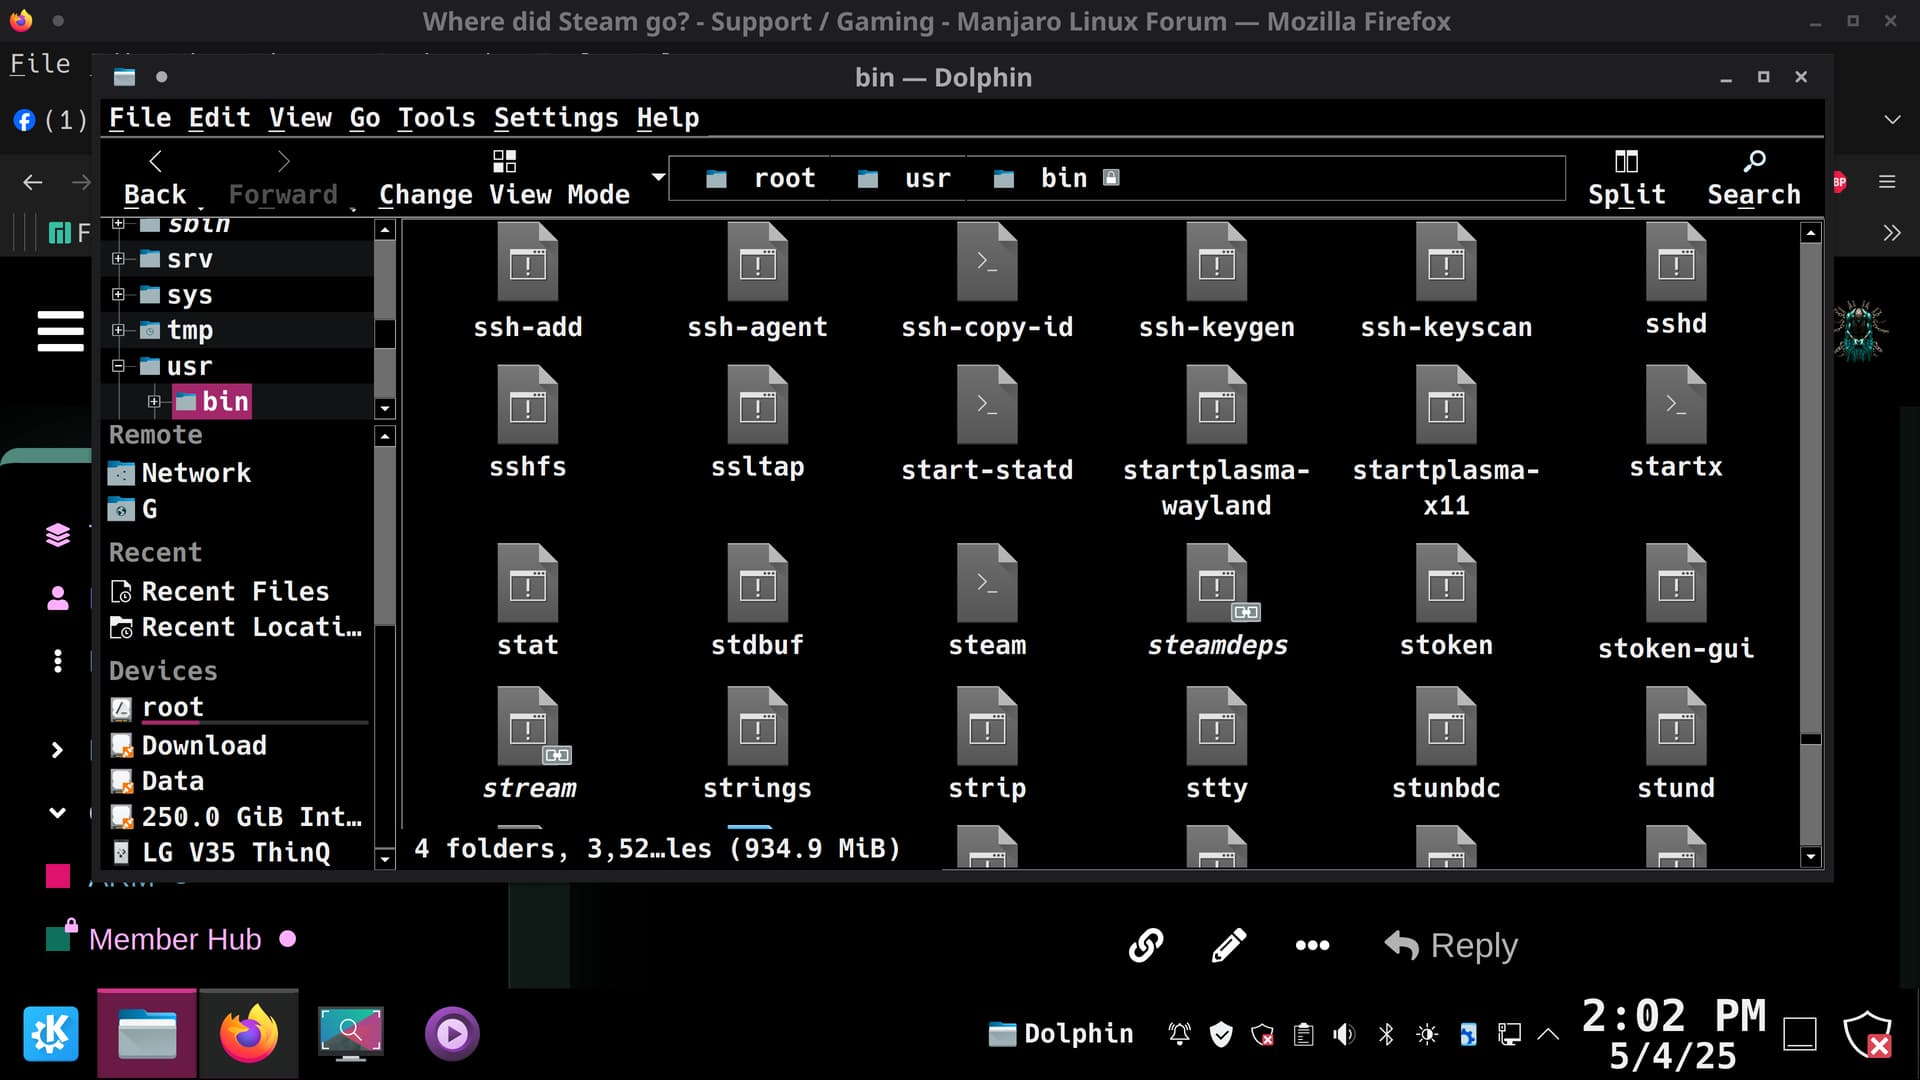Show hidden system tray icons arrow
Viewport: 1920px width, 1080px height.
tap(1548, 1034)
